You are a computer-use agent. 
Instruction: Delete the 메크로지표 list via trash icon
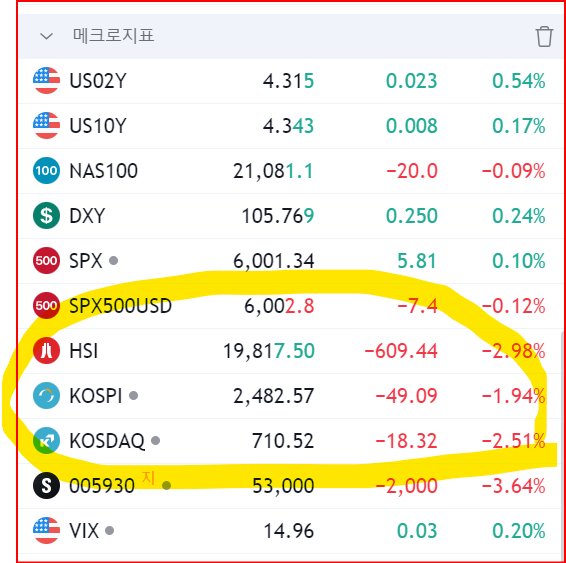(x=544, y=36)
